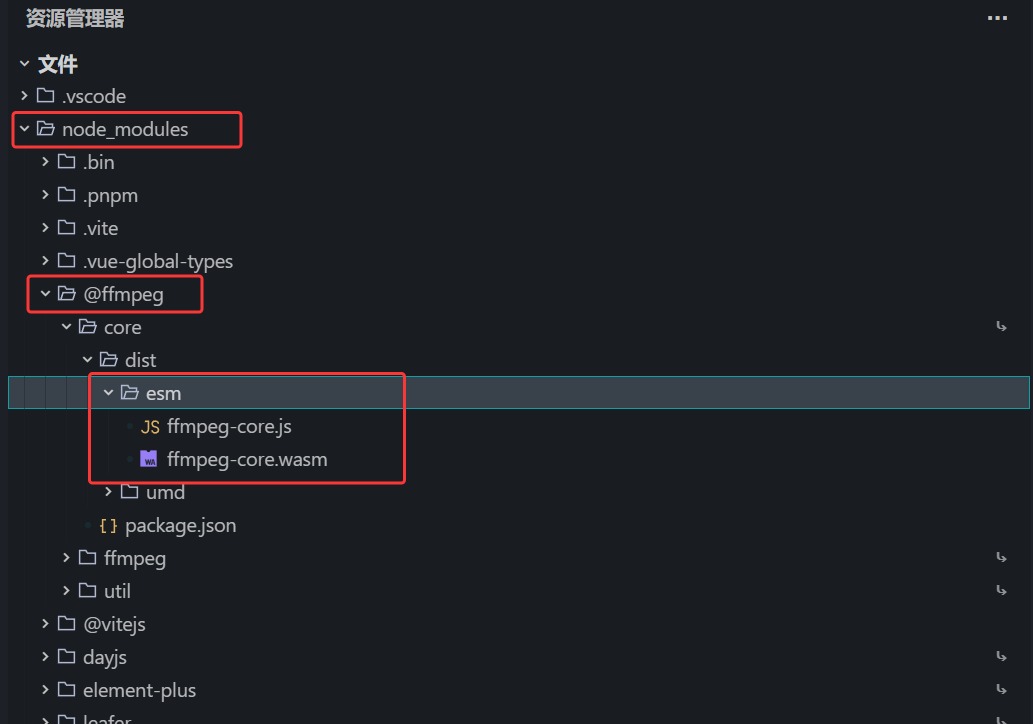Click the symlink arrow beside element-plus
1033x724 pixels.
(x=1003, y=689)
